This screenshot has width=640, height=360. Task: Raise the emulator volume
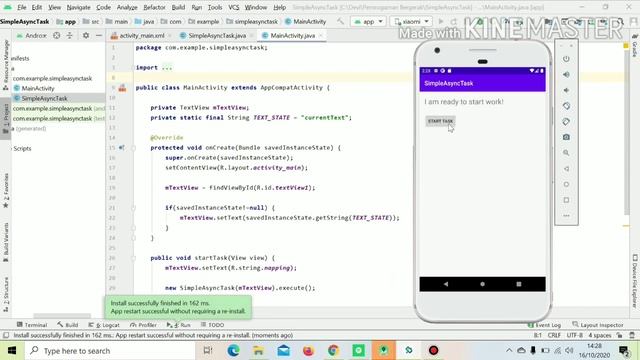(566, 74)
